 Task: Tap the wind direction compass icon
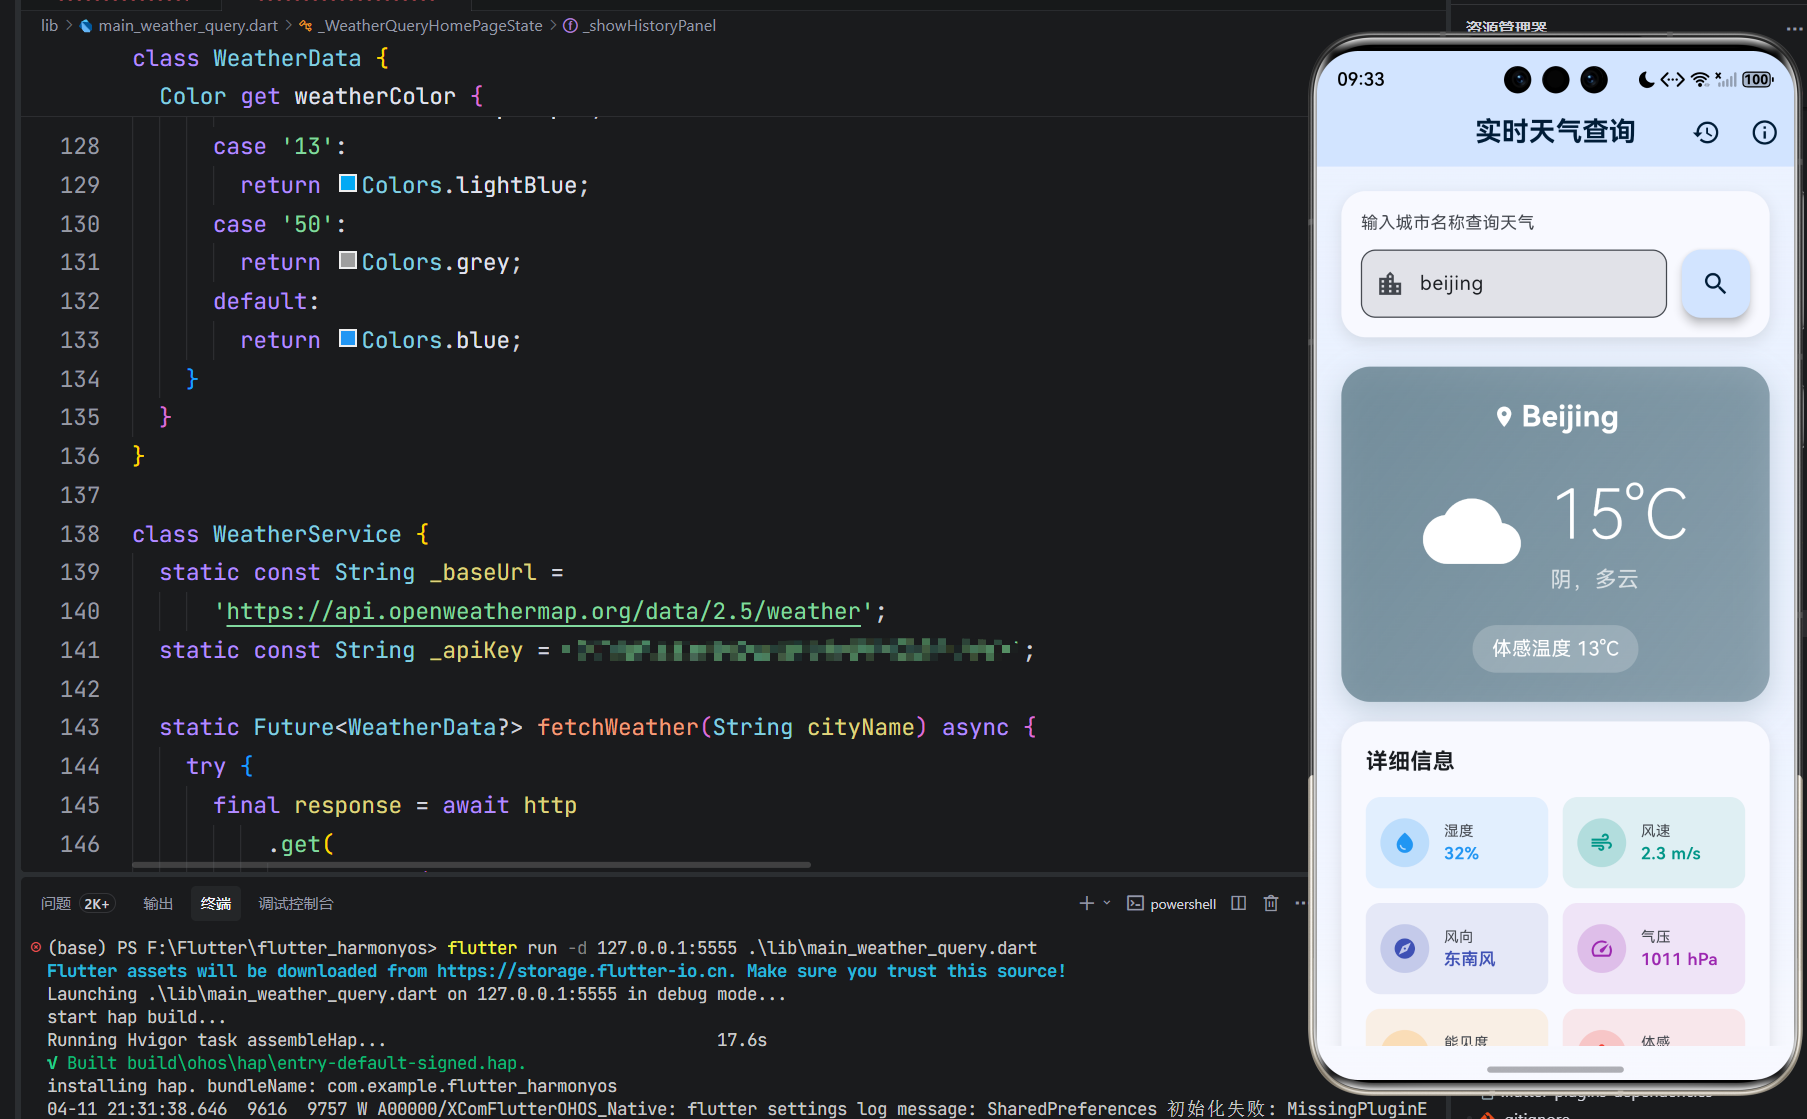1404,948
